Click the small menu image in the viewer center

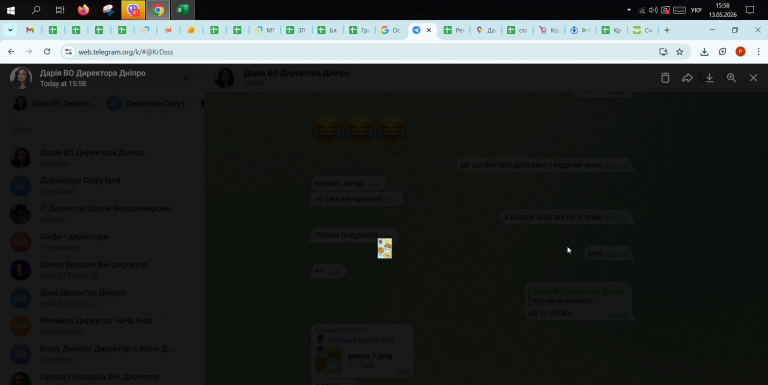[x=384, y=248]
